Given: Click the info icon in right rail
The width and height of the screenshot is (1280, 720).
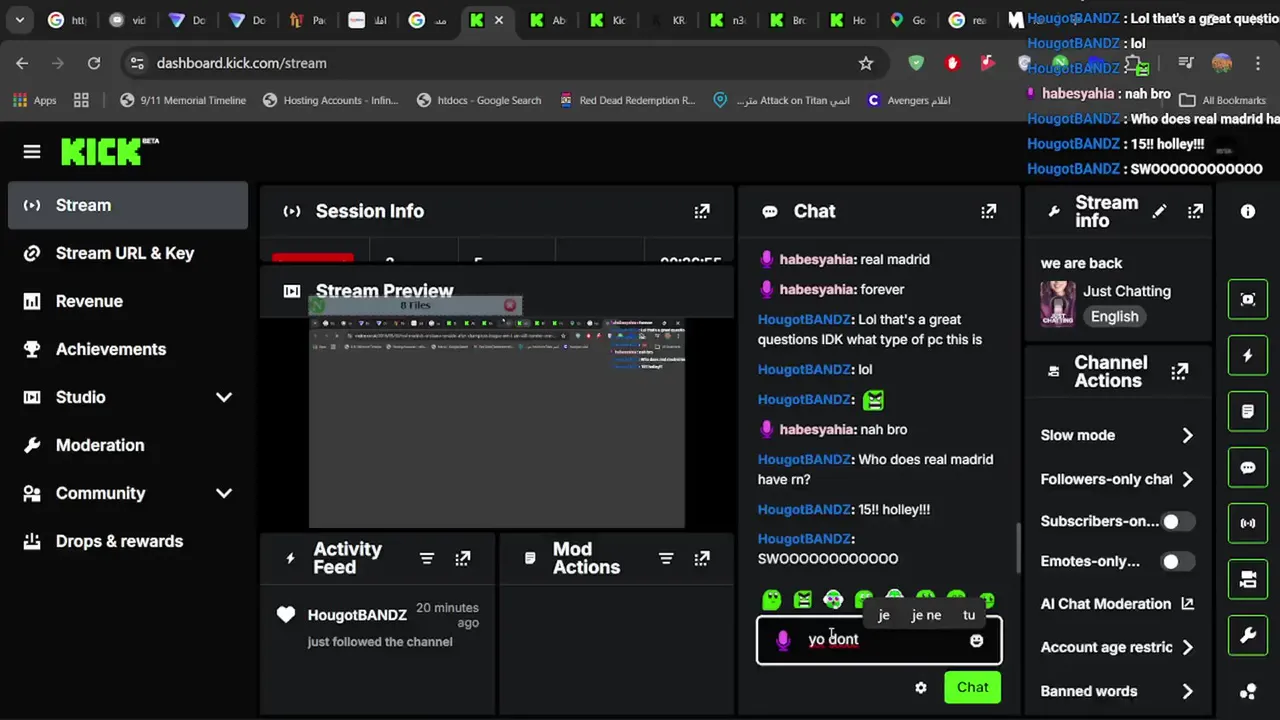Looking at the screenshot, I should coord(1248,211).
